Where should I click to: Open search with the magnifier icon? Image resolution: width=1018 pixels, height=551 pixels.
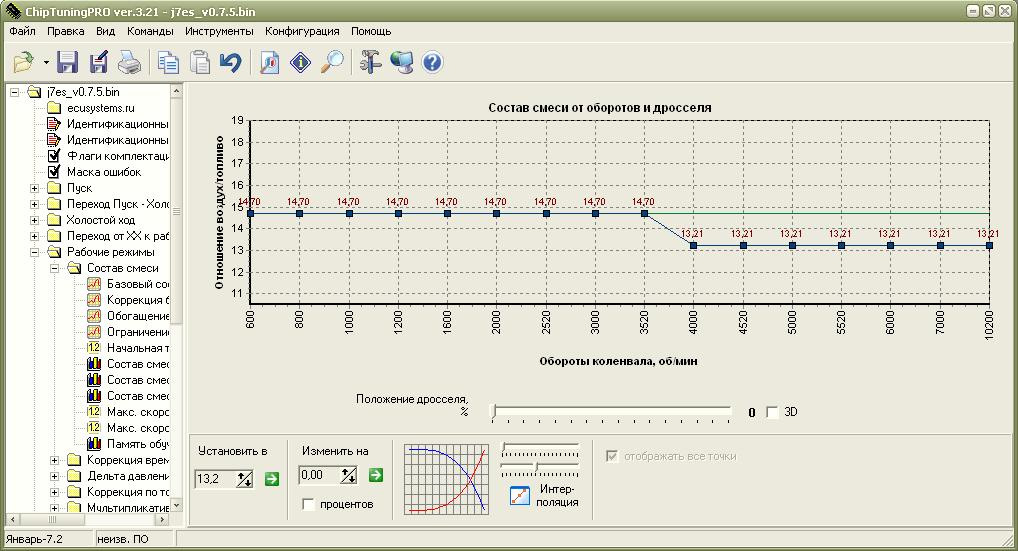332,62
